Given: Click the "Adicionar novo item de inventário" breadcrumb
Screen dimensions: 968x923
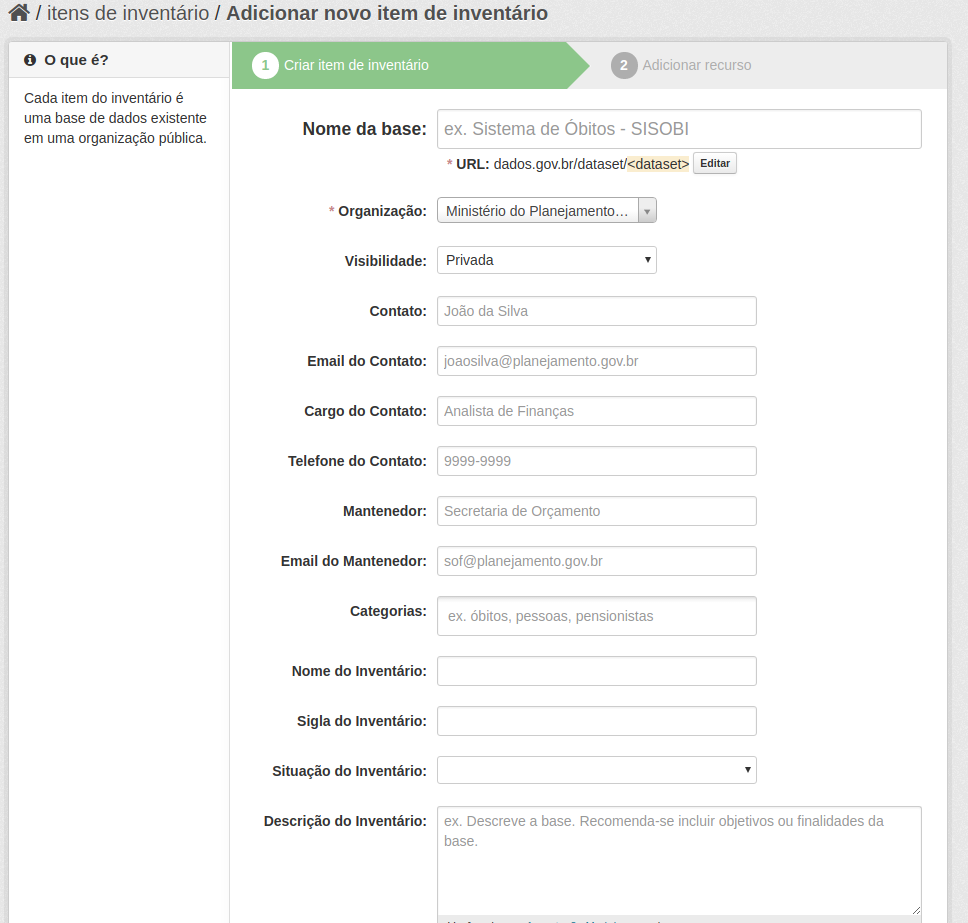Looking at the screenshot, I should 387,13.
